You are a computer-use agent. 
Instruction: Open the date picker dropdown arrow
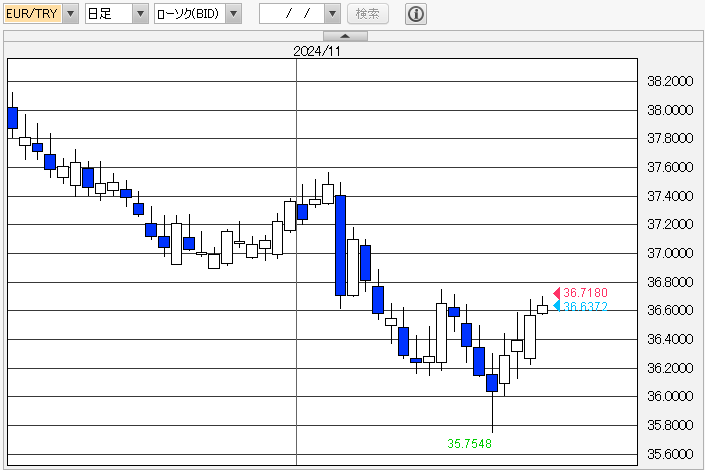point(332,13)
